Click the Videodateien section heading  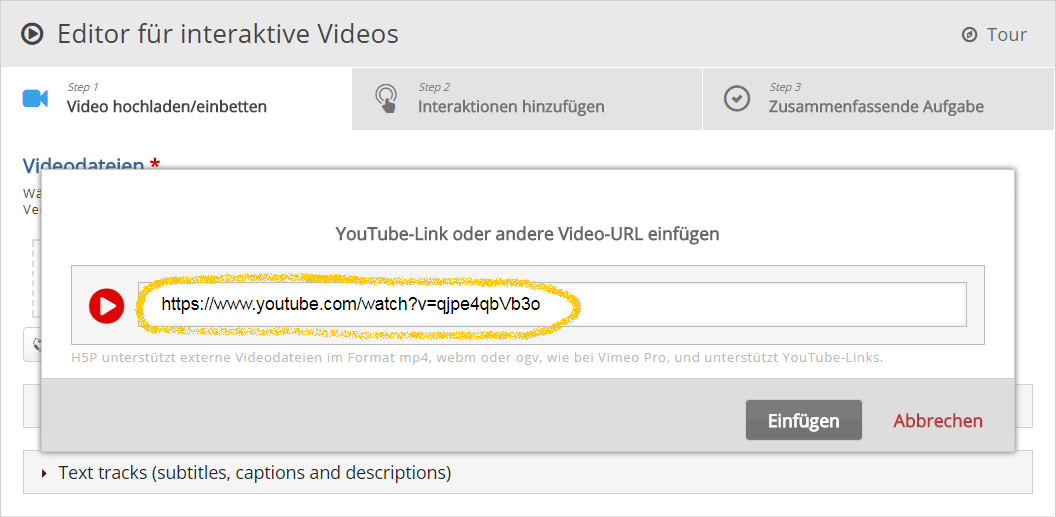point(84,165)
